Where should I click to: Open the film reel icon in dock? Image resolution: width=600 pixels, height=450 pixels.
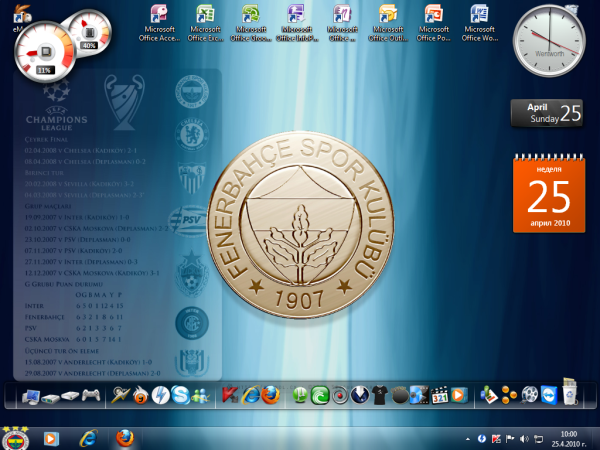click(530, 395)
